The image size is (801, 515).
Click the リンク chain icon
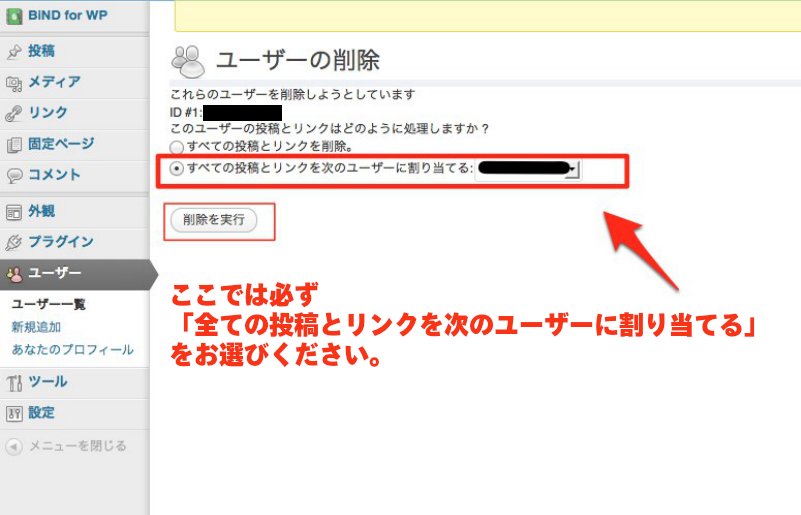14,113
